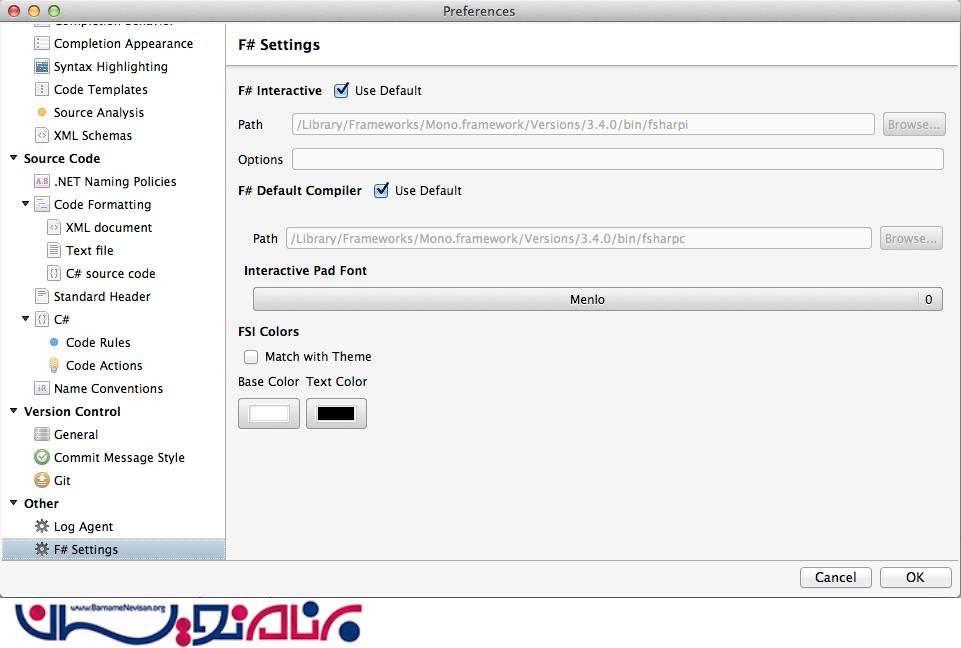Image resolution: width=961 pixels, height=648 pixels.
Task: Select .NET Naming Policies
Action: (x=115, y=181)
